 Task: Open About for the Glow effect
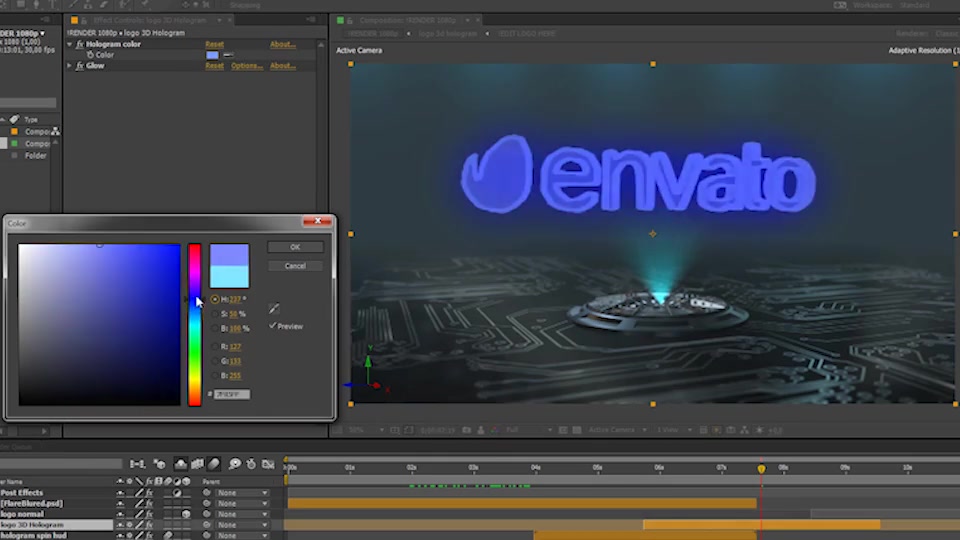pos(283,66)
